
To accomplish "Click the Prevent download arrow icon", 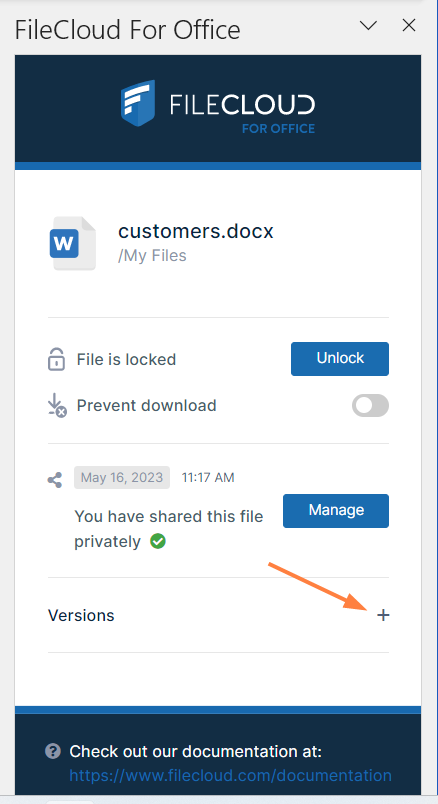I will click(x=56, y=405).
